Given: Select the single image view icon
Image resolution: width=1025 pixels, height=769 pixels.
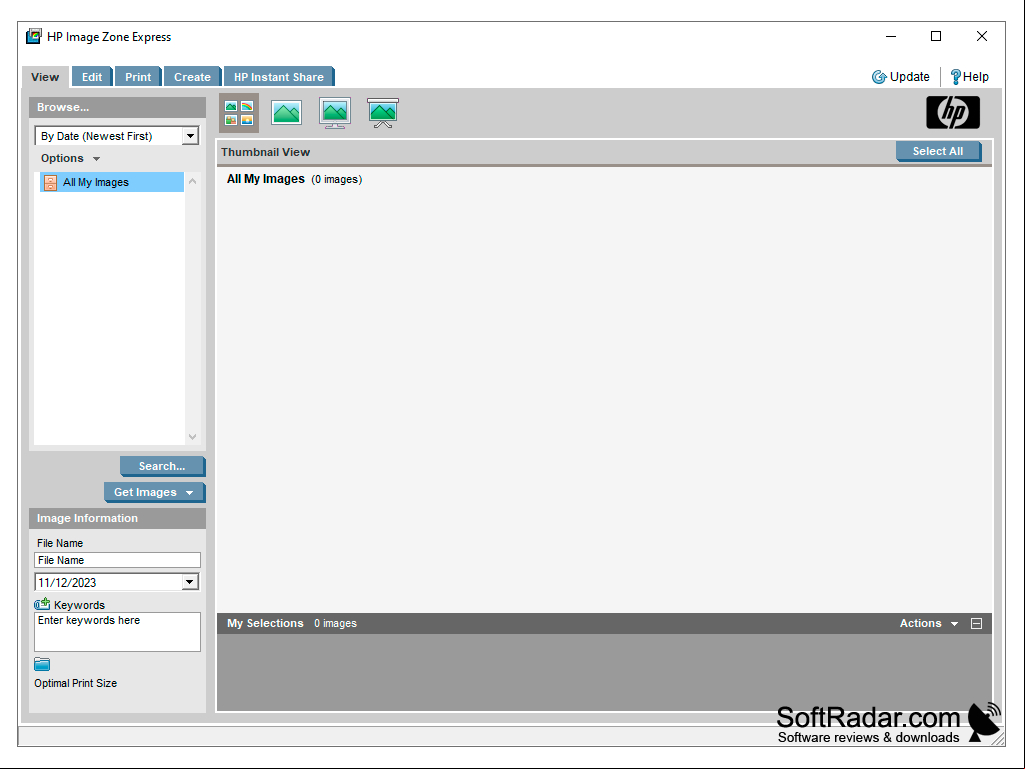Looking at the screenshot, I should (286, 112).
